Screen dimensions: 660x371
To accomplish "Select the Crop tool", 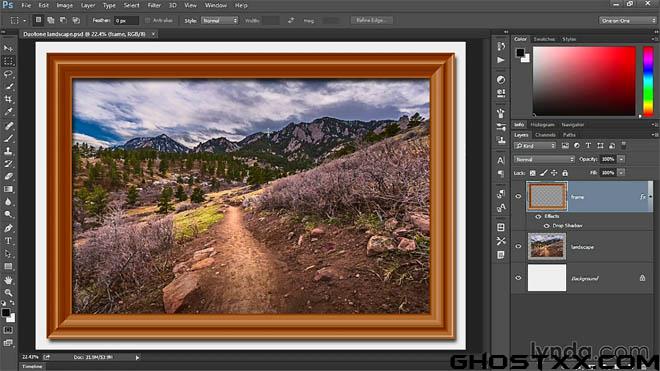I will pos(8,99).
